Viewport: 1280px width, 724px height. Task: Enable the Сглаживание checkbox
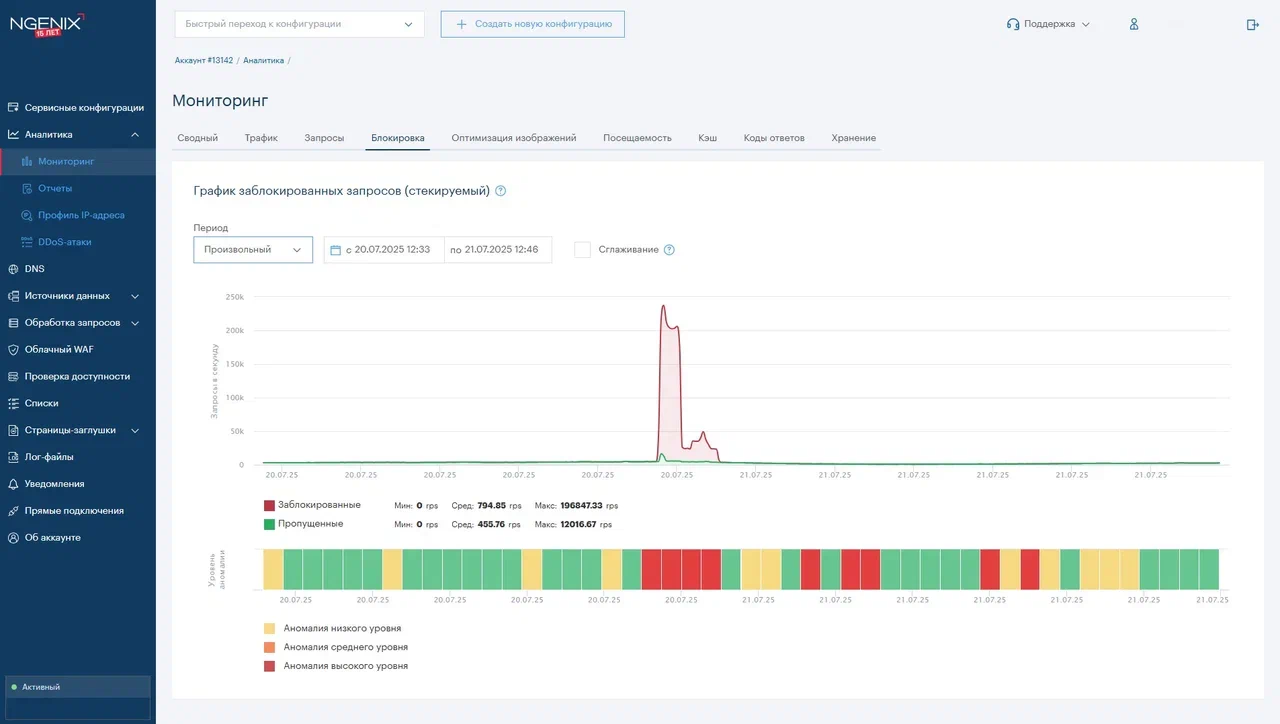[582, 250]
